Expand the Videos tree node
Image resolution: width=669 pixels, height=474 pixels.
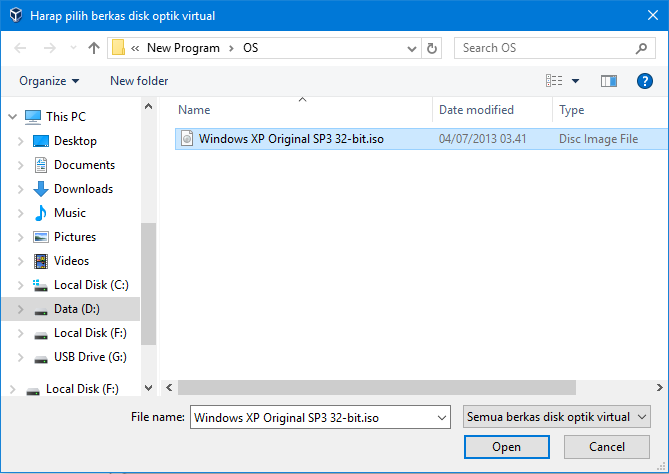[20, 261]
